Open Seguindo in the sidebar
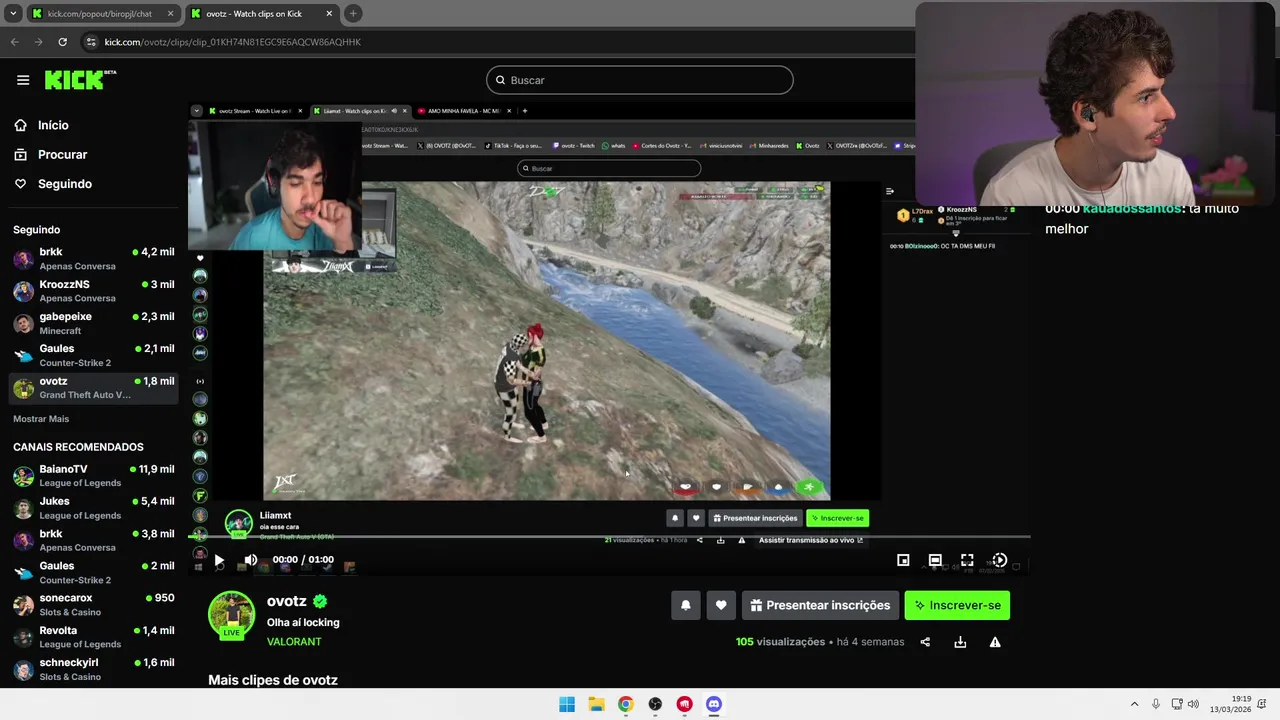Screen dimensions: 1280x720 [x=64, y=184]
